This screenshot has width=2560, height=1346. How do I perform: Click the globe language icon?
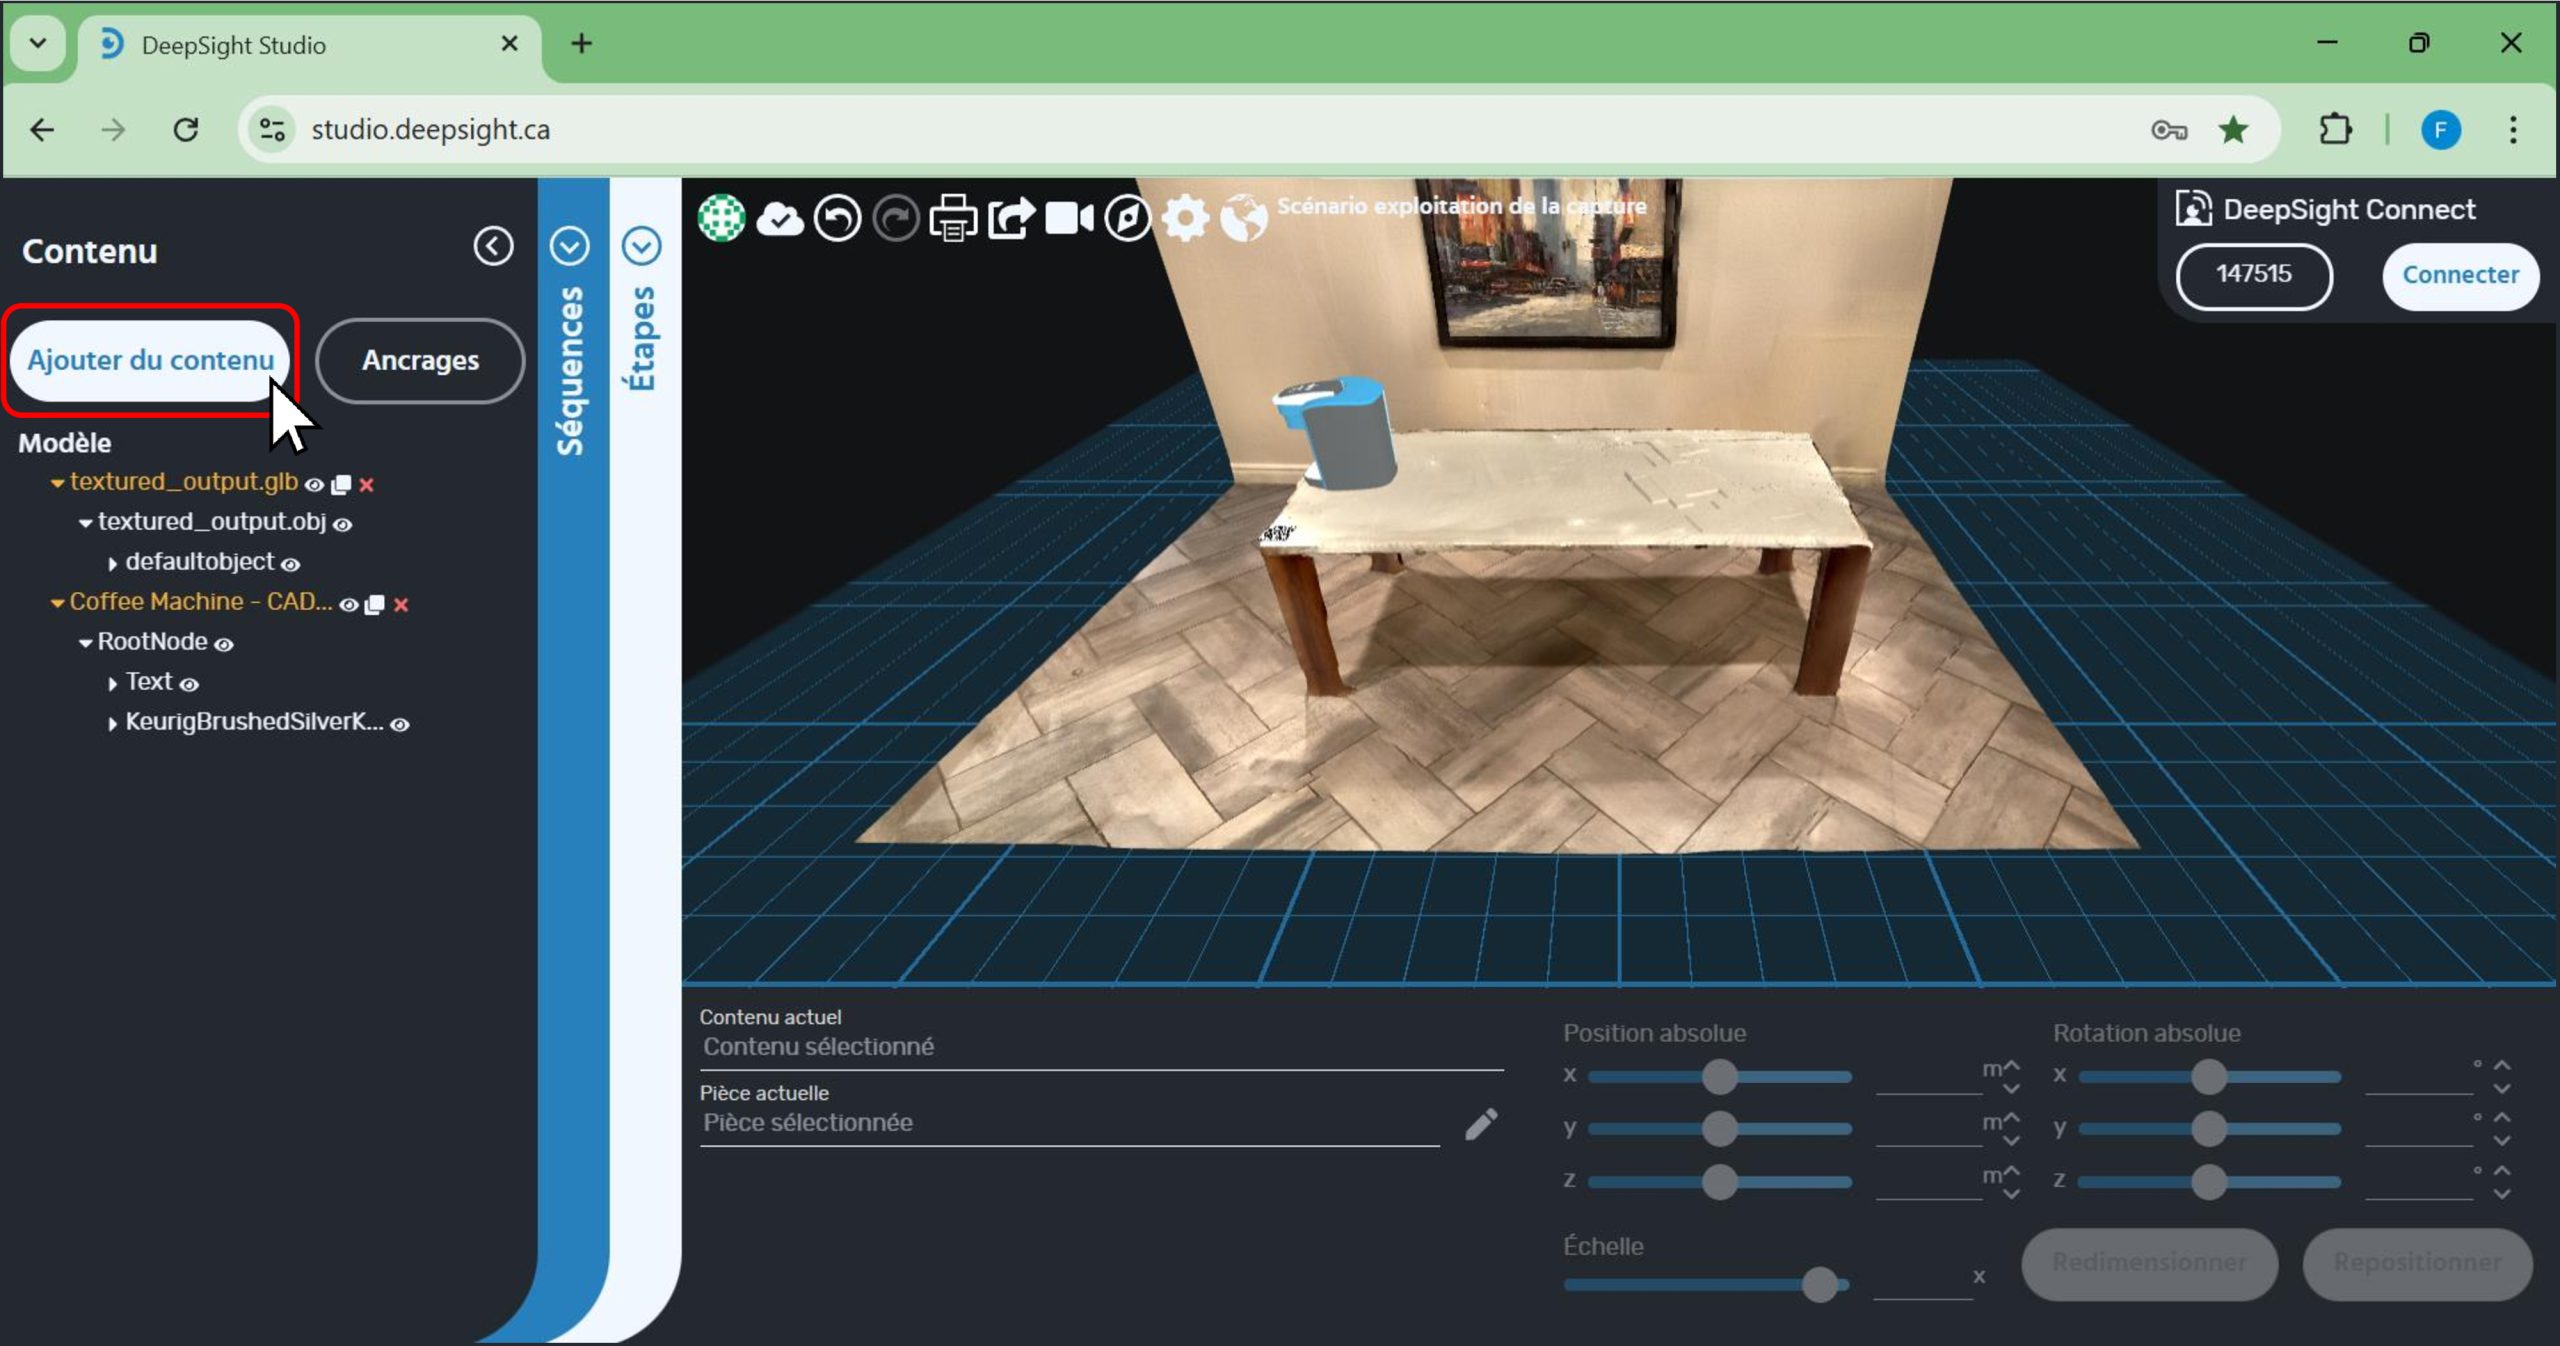[x=1243, y=218]
